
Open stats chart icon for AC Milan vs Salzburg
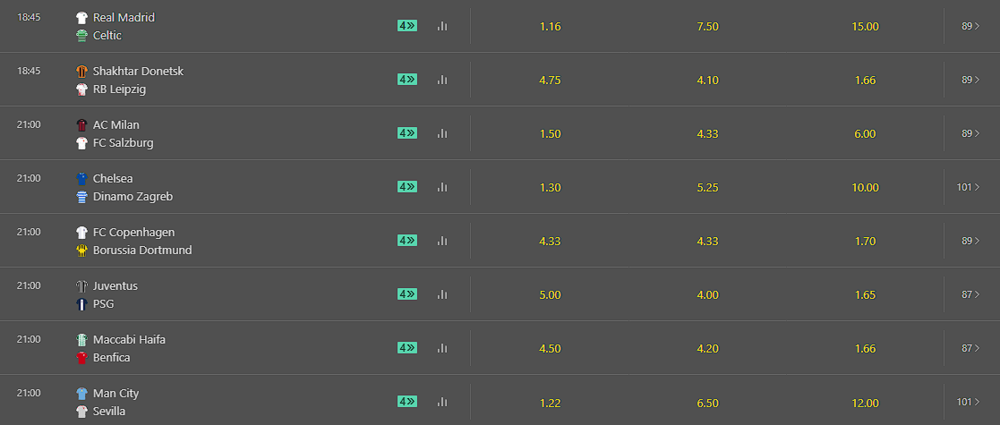point(442,133)
